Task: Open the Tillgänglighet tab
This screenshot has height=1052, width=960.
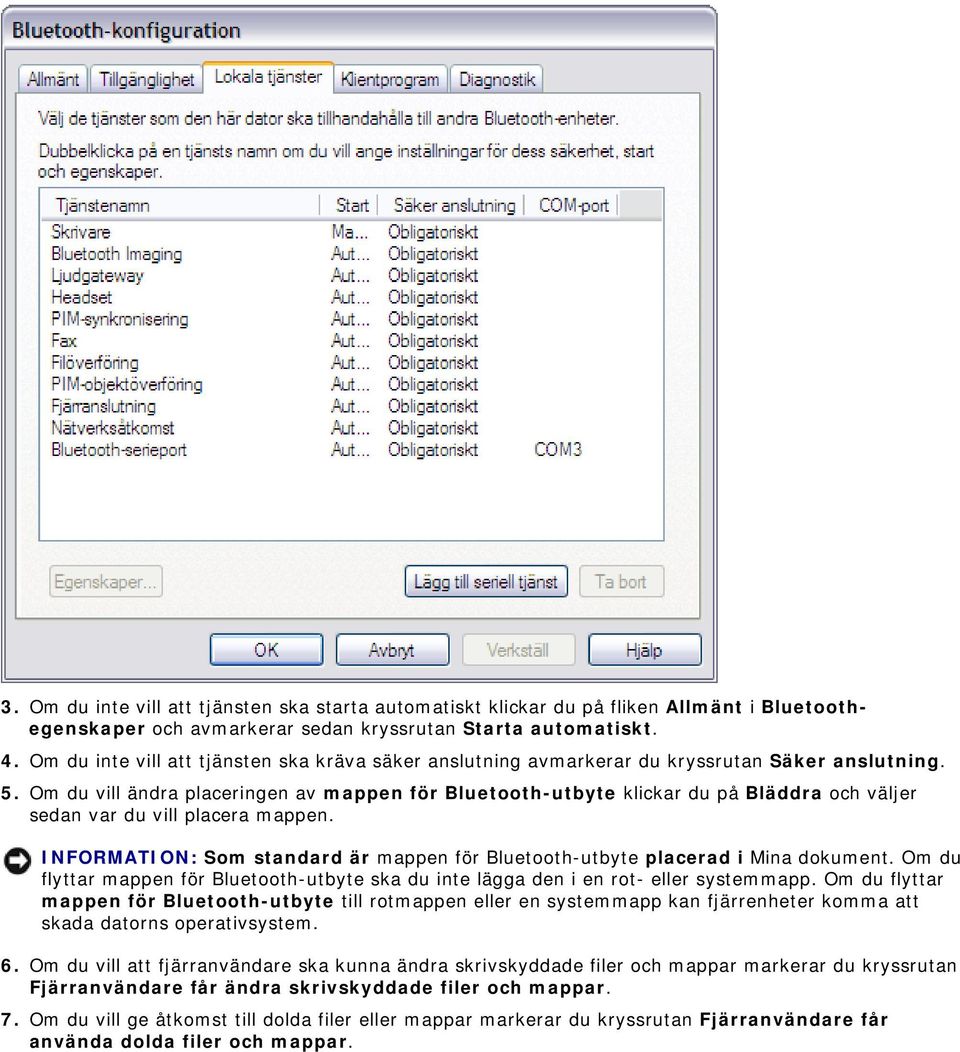Action: pos(146,80)
